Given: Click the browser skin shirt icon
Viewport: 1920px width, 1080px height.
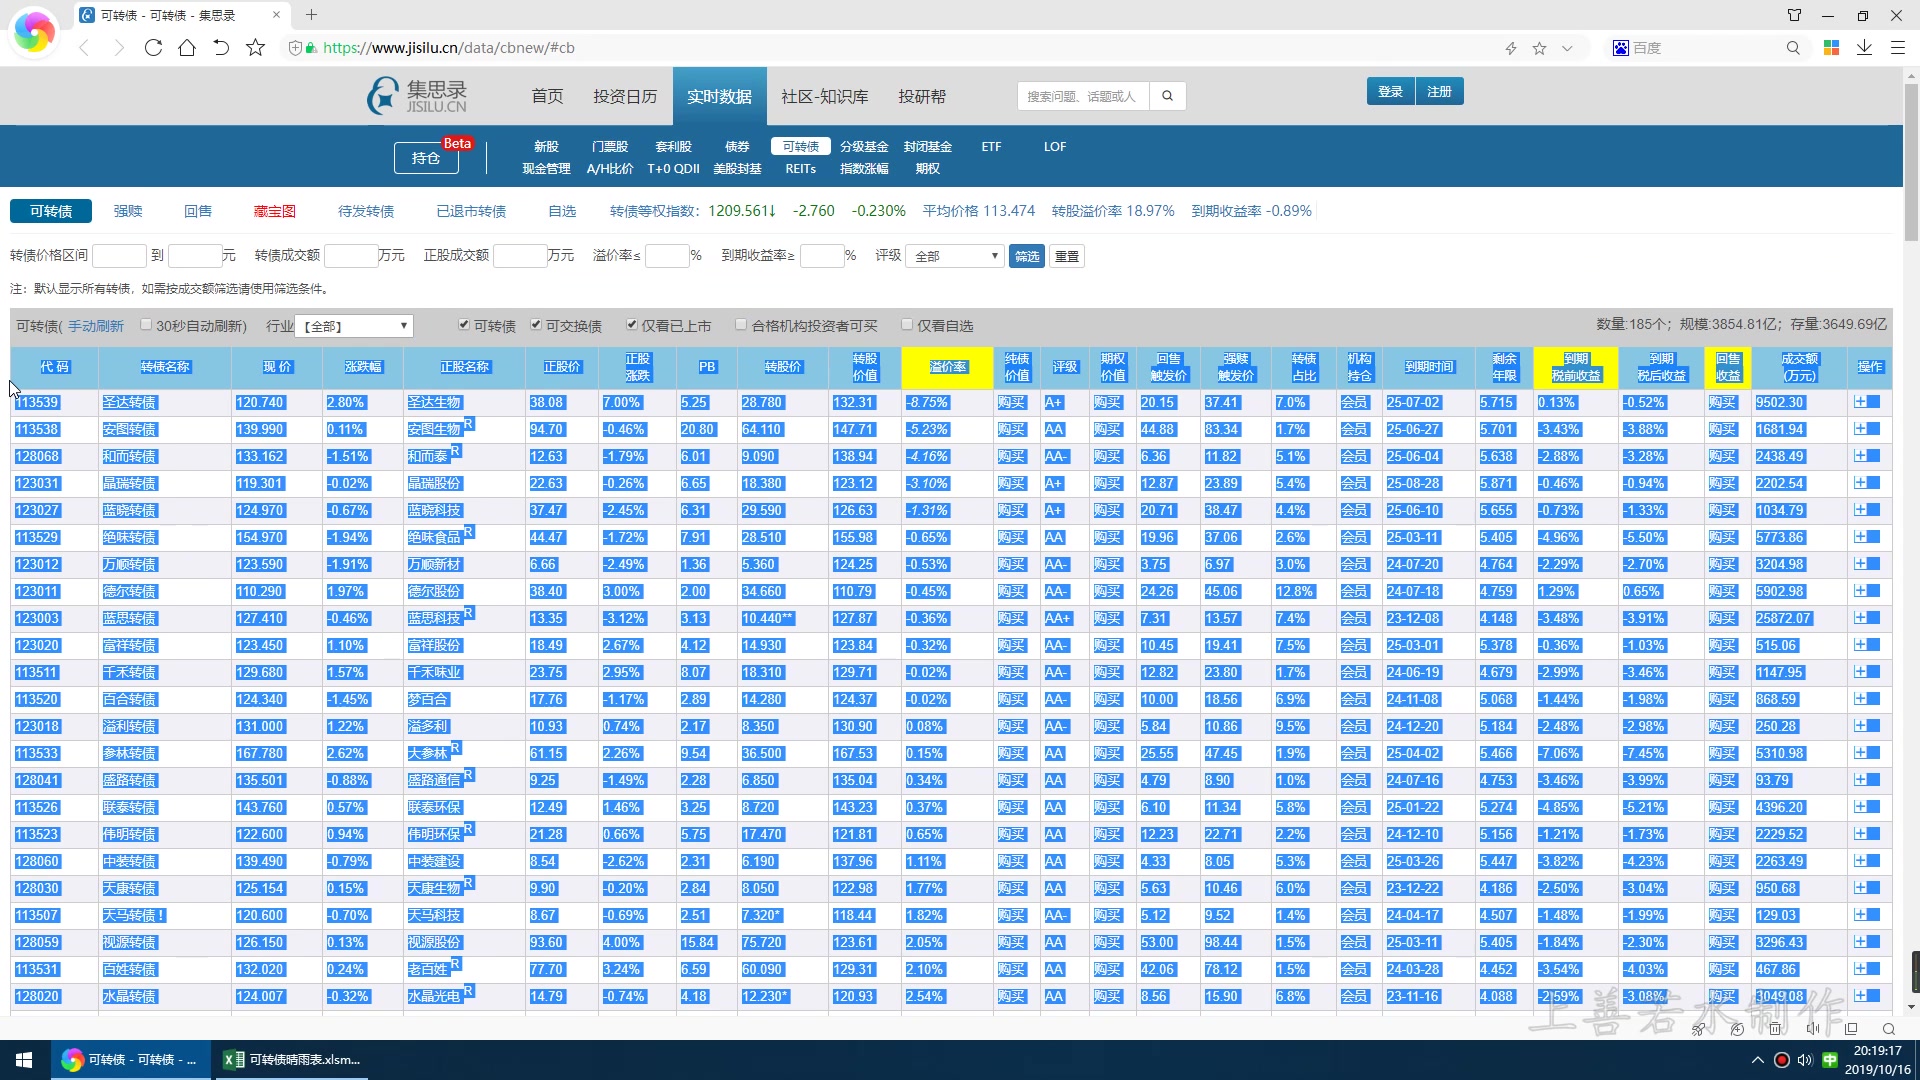Looking at the screenshot, I should point(1794,15).
